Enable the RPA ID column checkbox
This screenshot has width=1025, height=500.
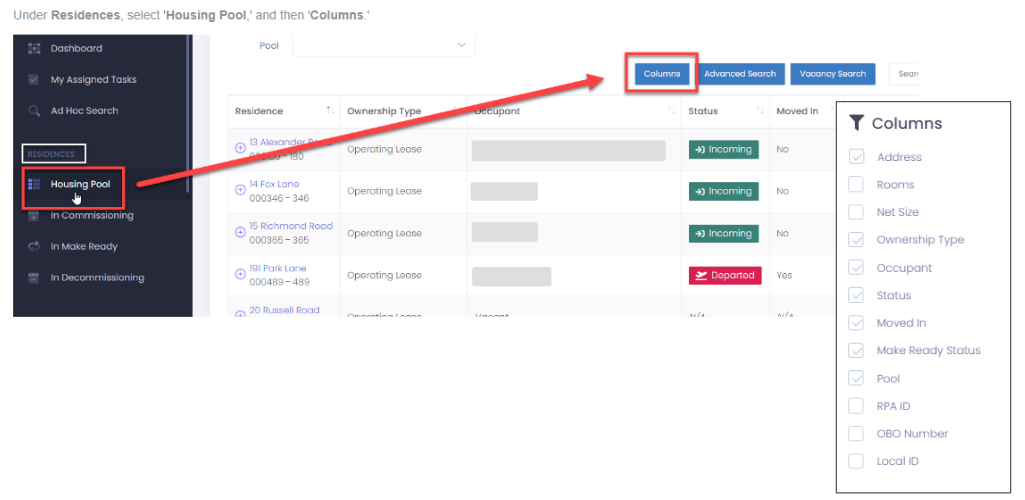[x=856, y=406]
